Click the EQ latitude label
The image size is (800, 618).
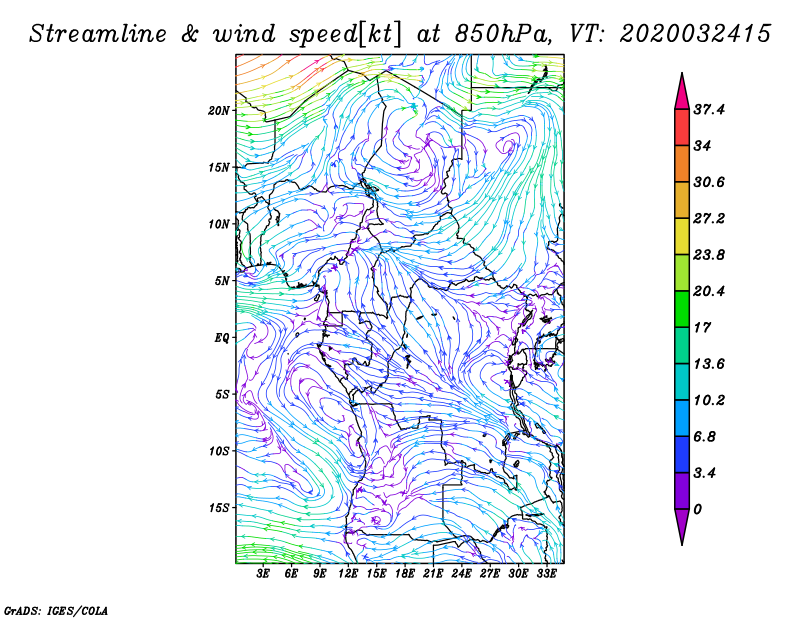pyautogui.click(x=224, y=337)
